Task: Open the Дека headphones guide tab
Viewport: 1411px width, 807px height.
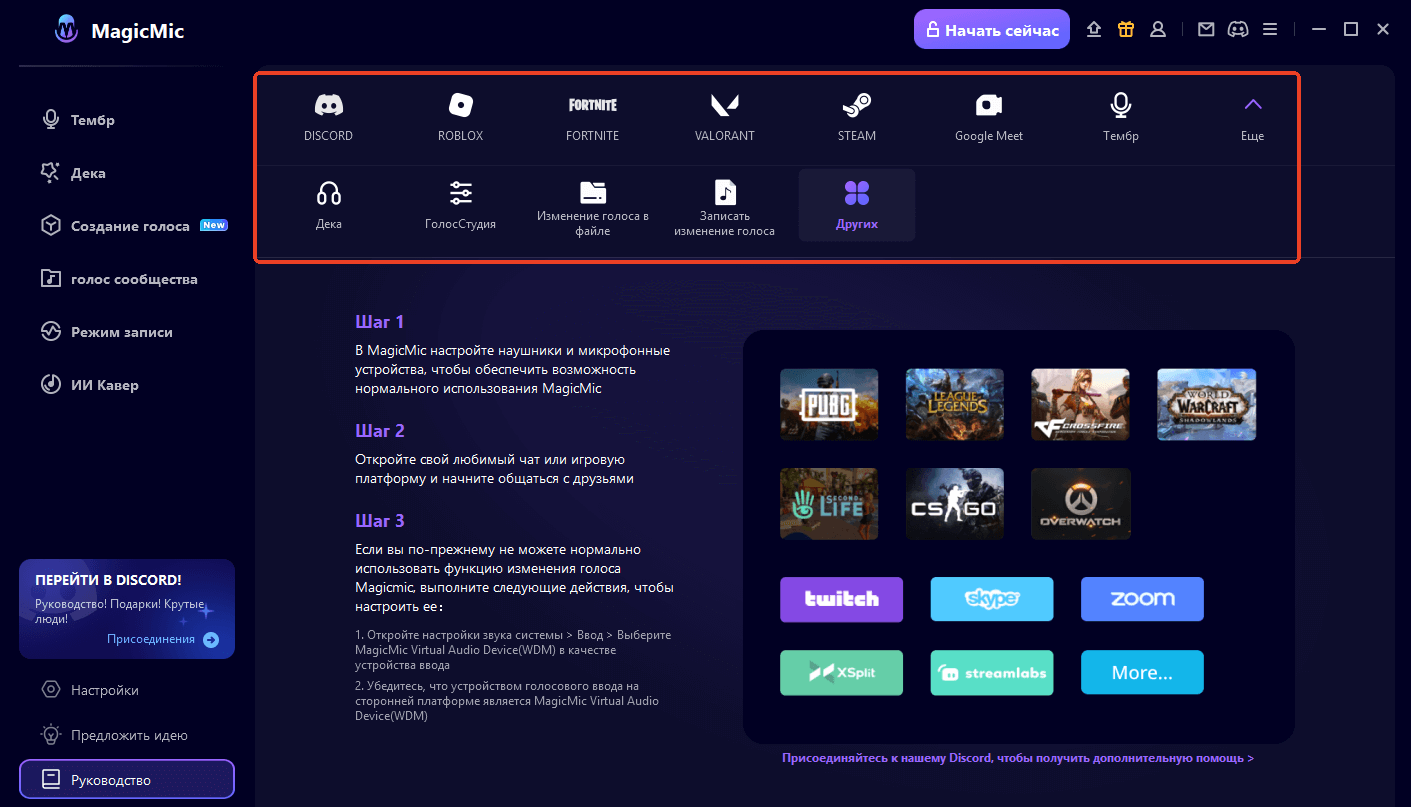Action: pyautogui.click(x=328, y=205)
